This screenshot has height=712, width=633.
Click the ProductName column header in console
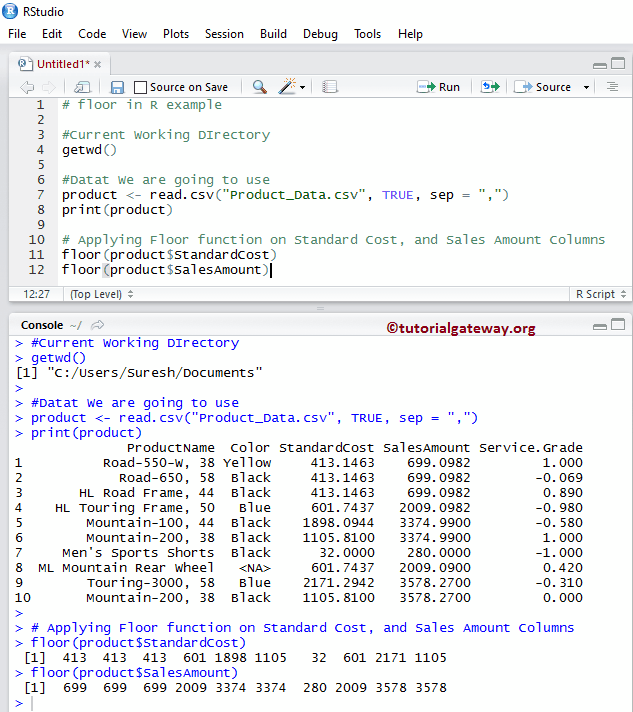[x=171, y=448]
